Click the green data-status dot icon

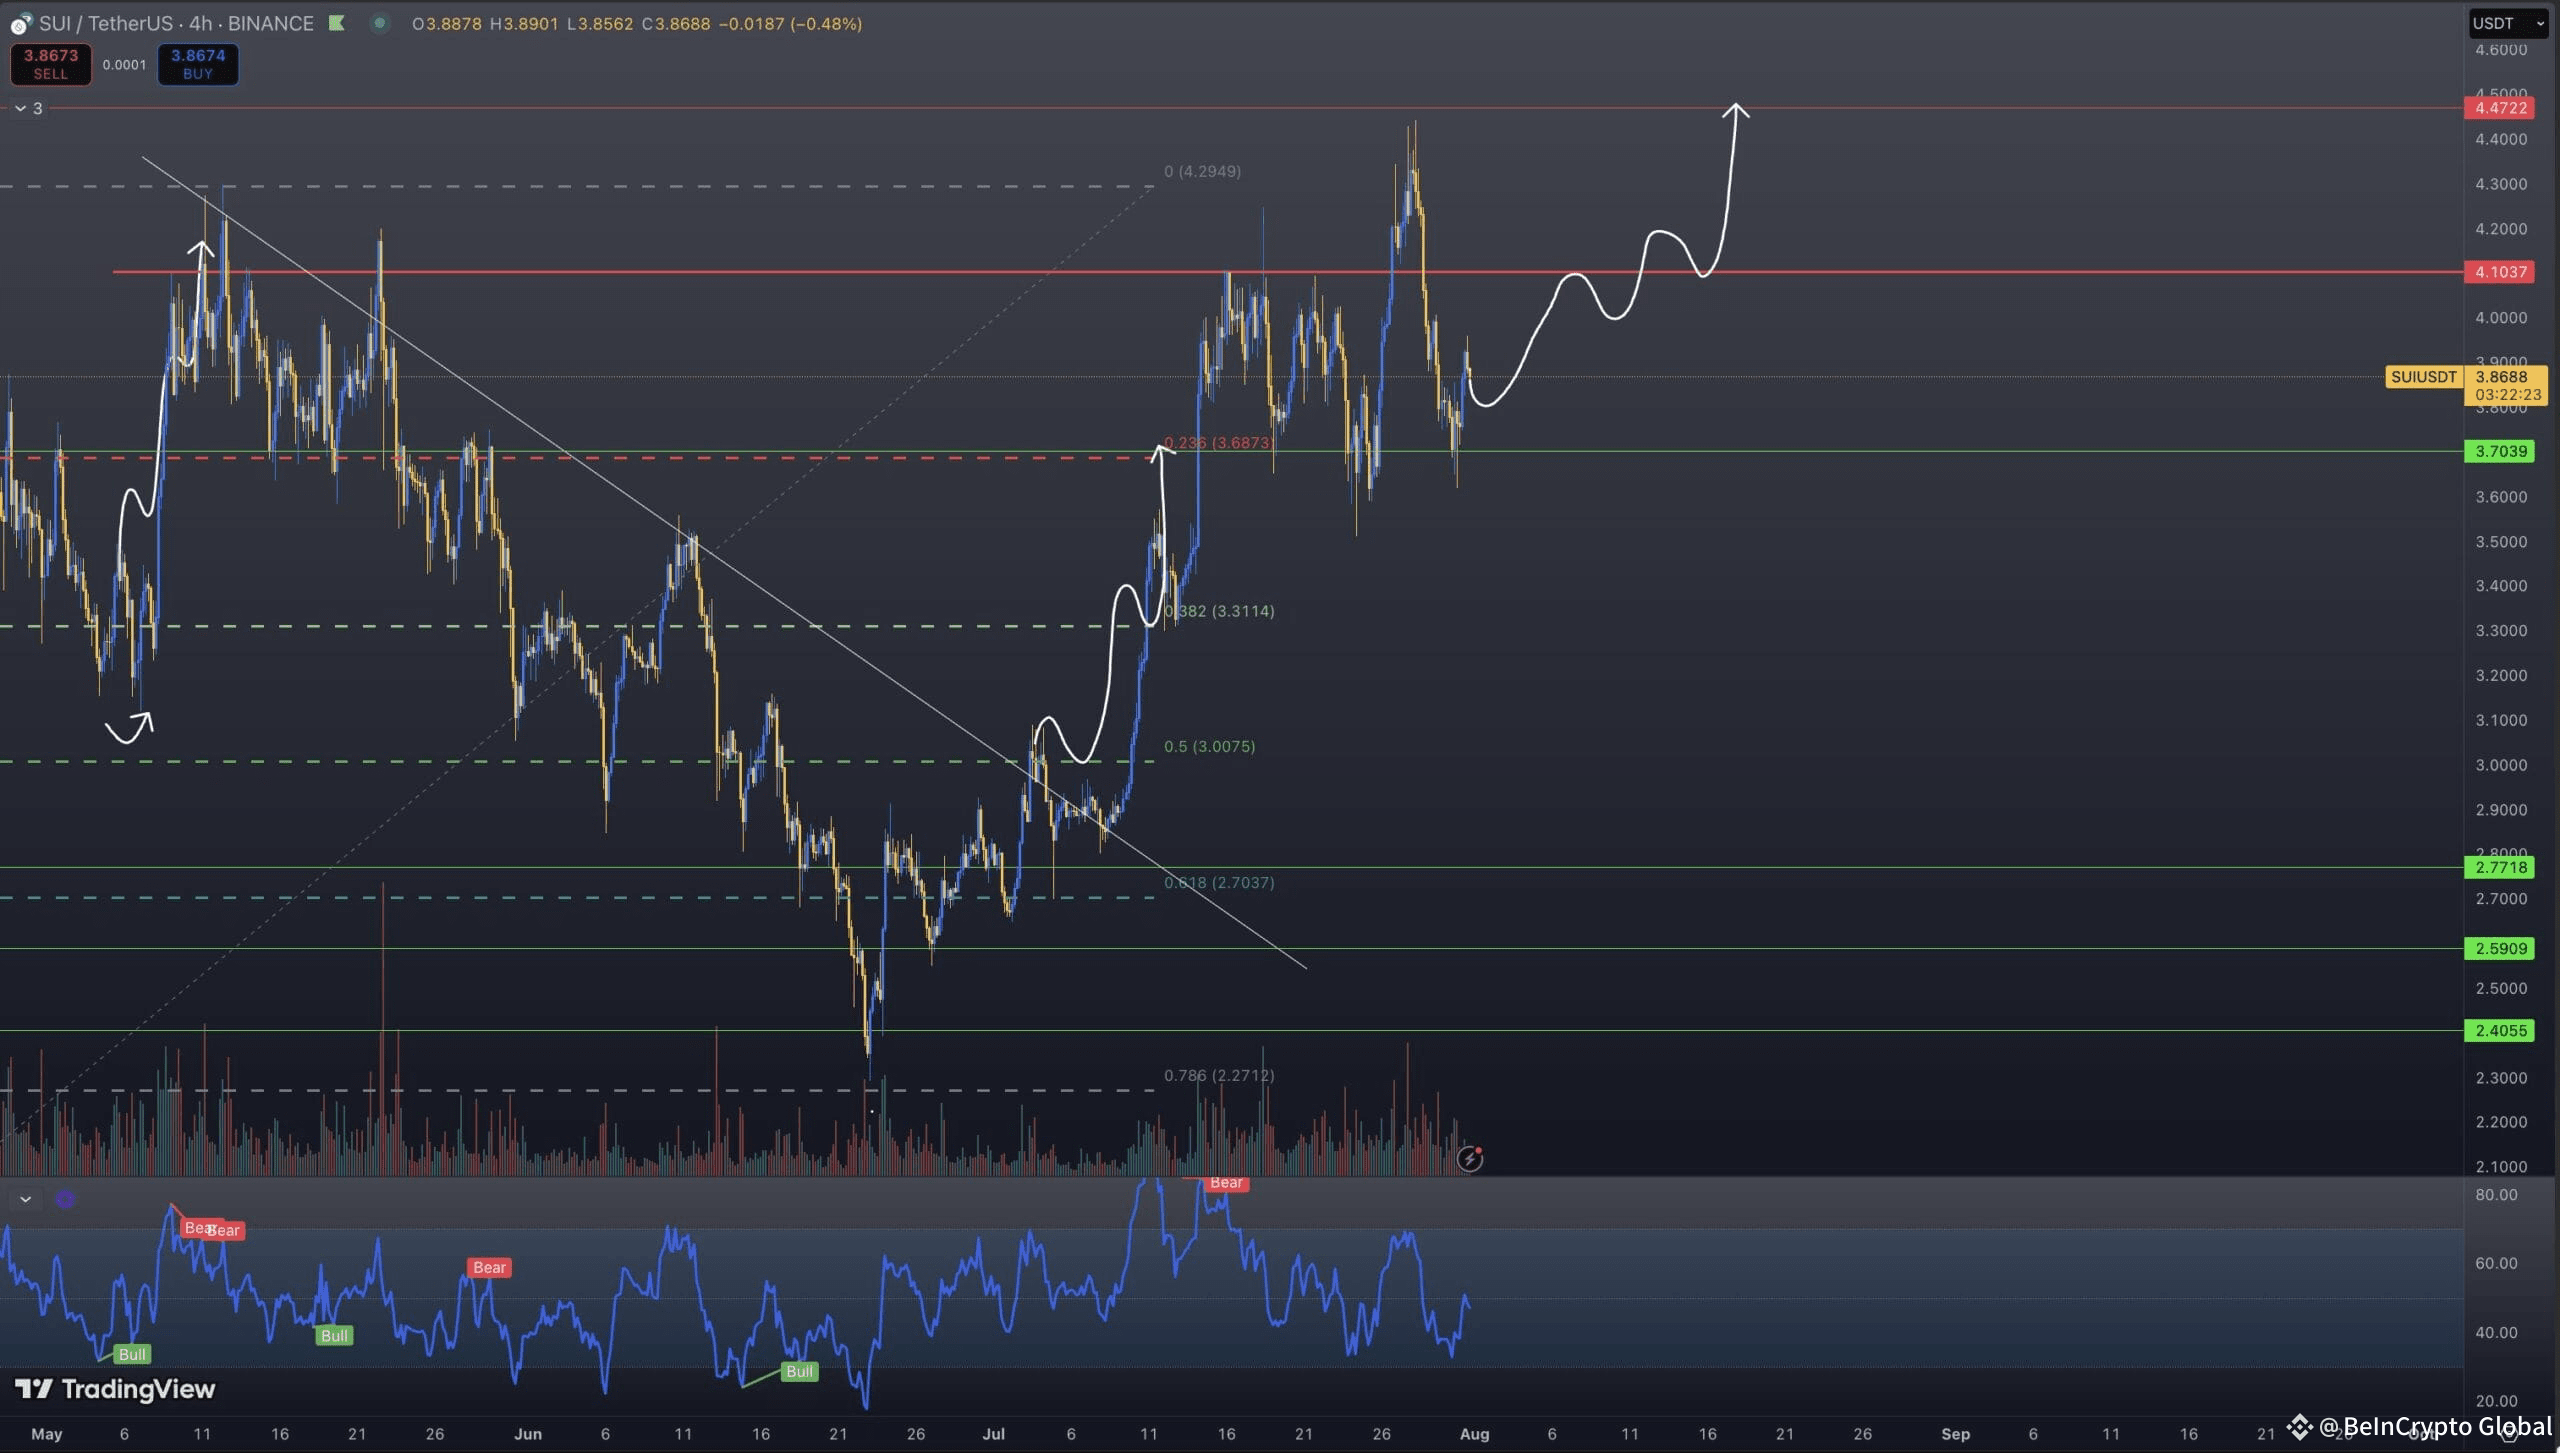click(379, 22)
